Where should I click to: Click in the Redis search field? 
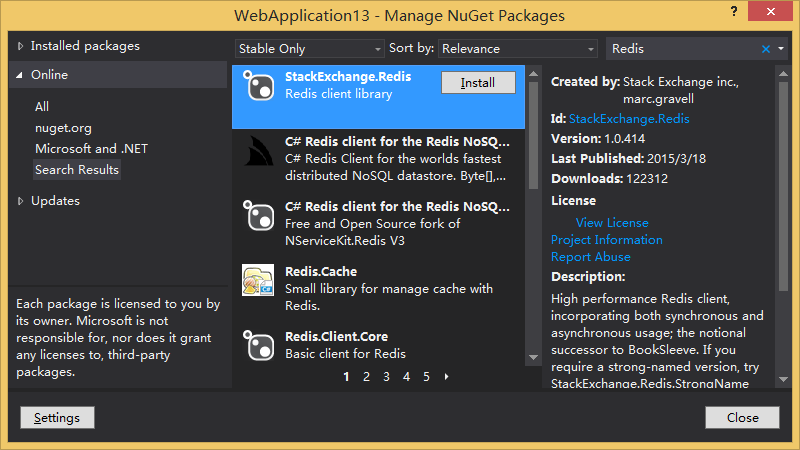coord(683,49)
